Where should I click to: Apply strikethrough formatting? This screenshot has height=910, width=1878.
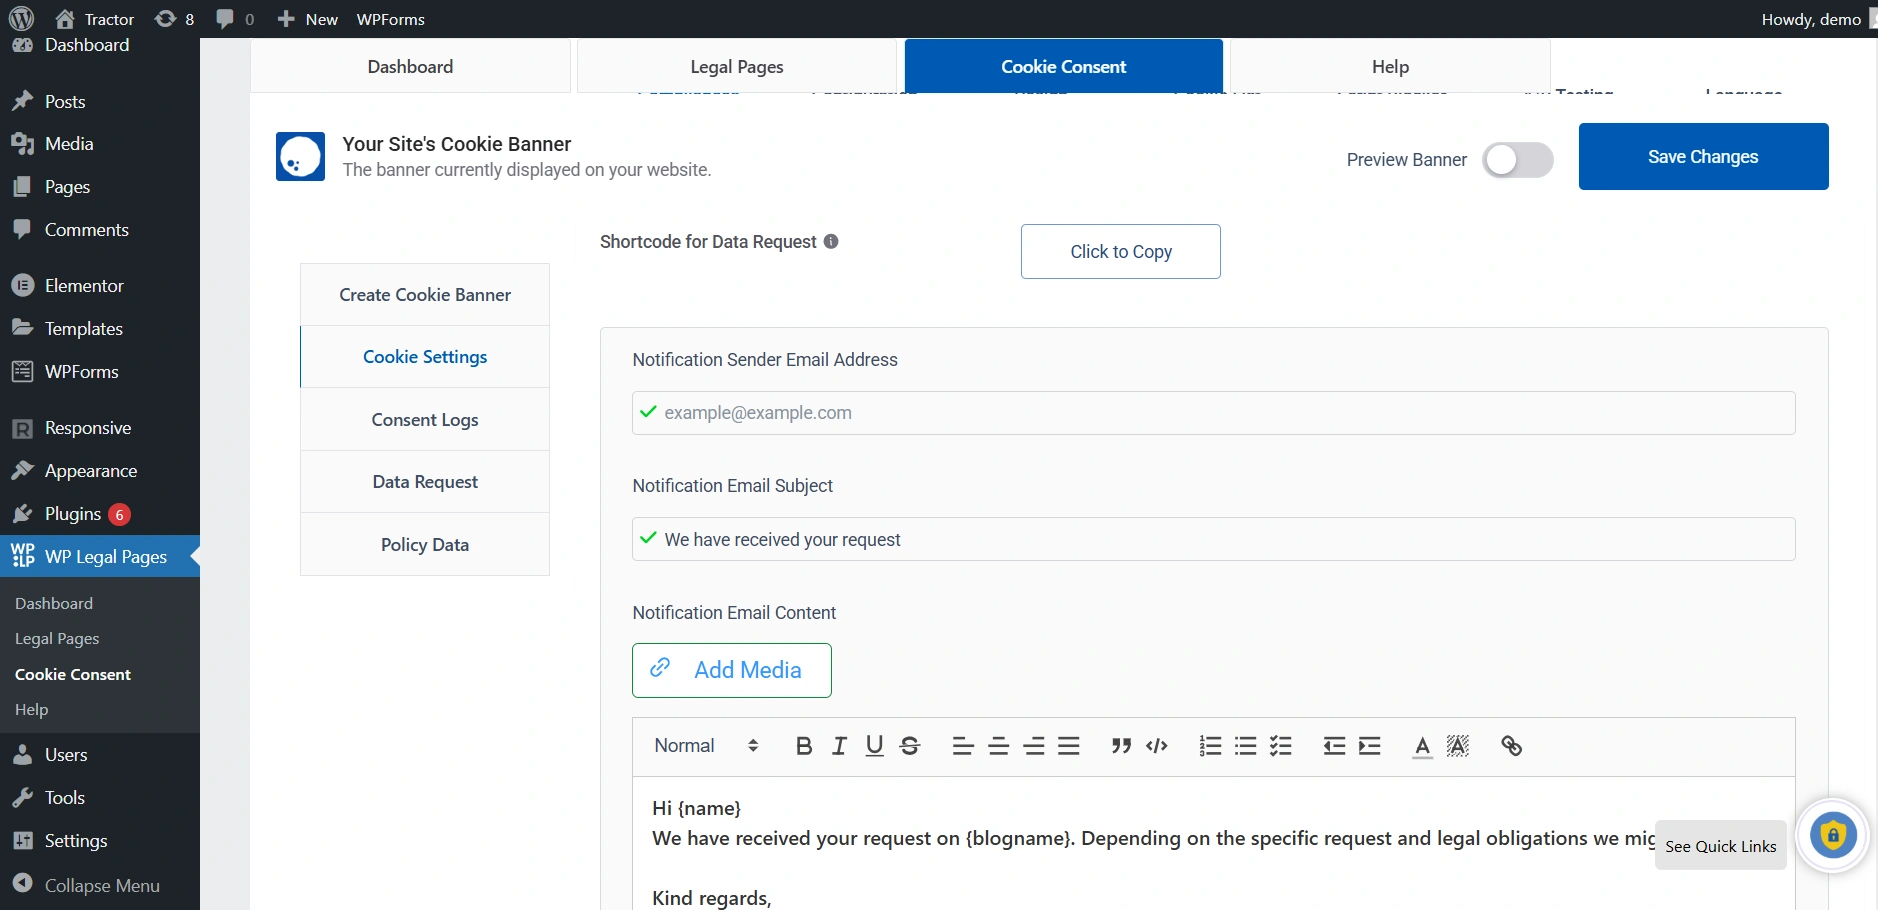click(x=910, y=746)
